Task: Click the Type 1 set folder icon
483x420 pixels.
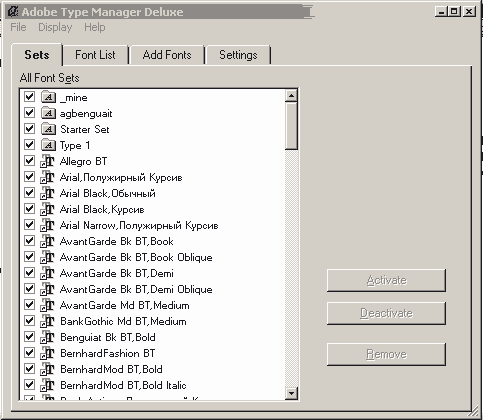Action: tap(48, 145)
